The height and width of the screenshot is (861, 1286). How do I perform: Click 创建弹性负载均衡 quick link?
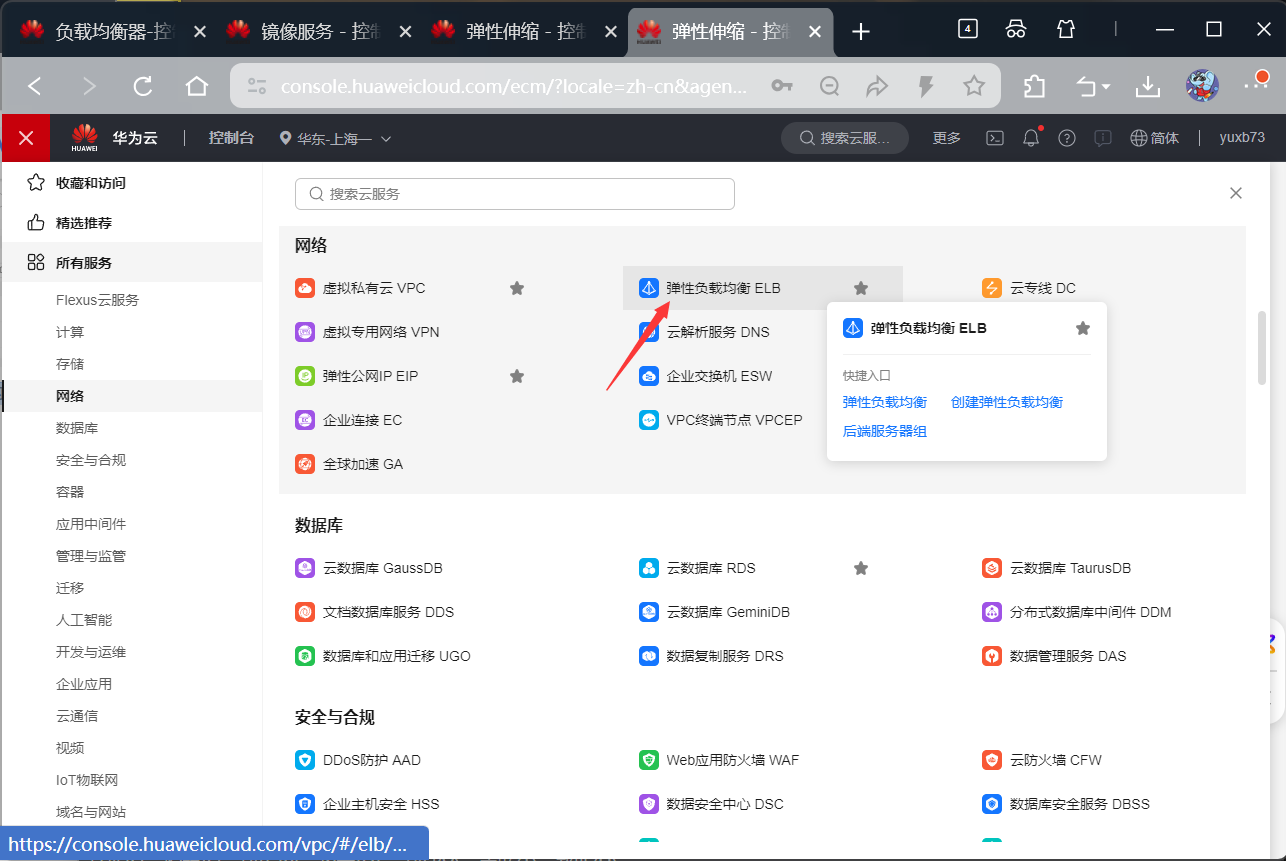tap(1007, 402)
